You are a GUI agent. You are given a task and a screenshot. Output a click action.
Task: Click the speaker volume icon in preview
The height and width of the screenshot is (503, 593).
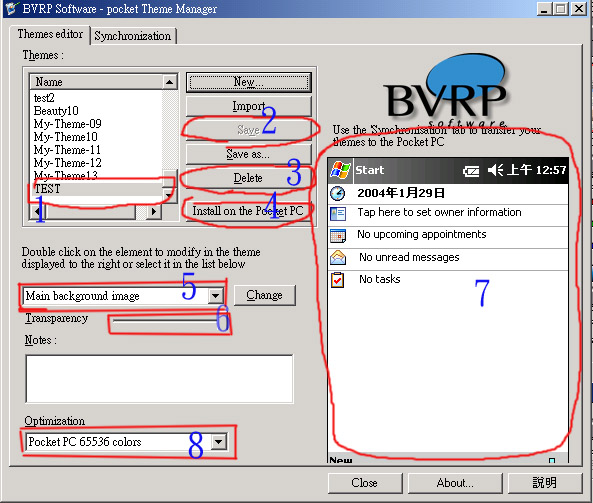495,170
